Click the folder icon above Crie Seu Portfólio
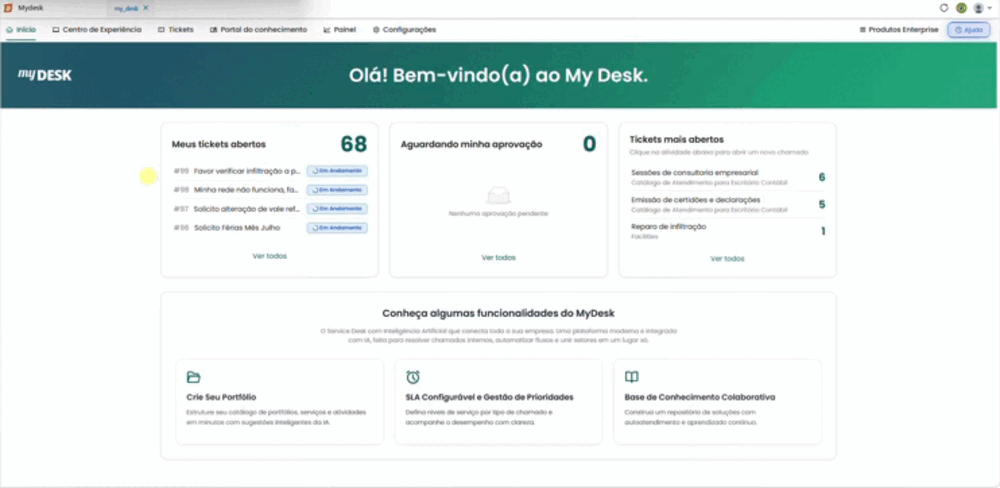 193,377
